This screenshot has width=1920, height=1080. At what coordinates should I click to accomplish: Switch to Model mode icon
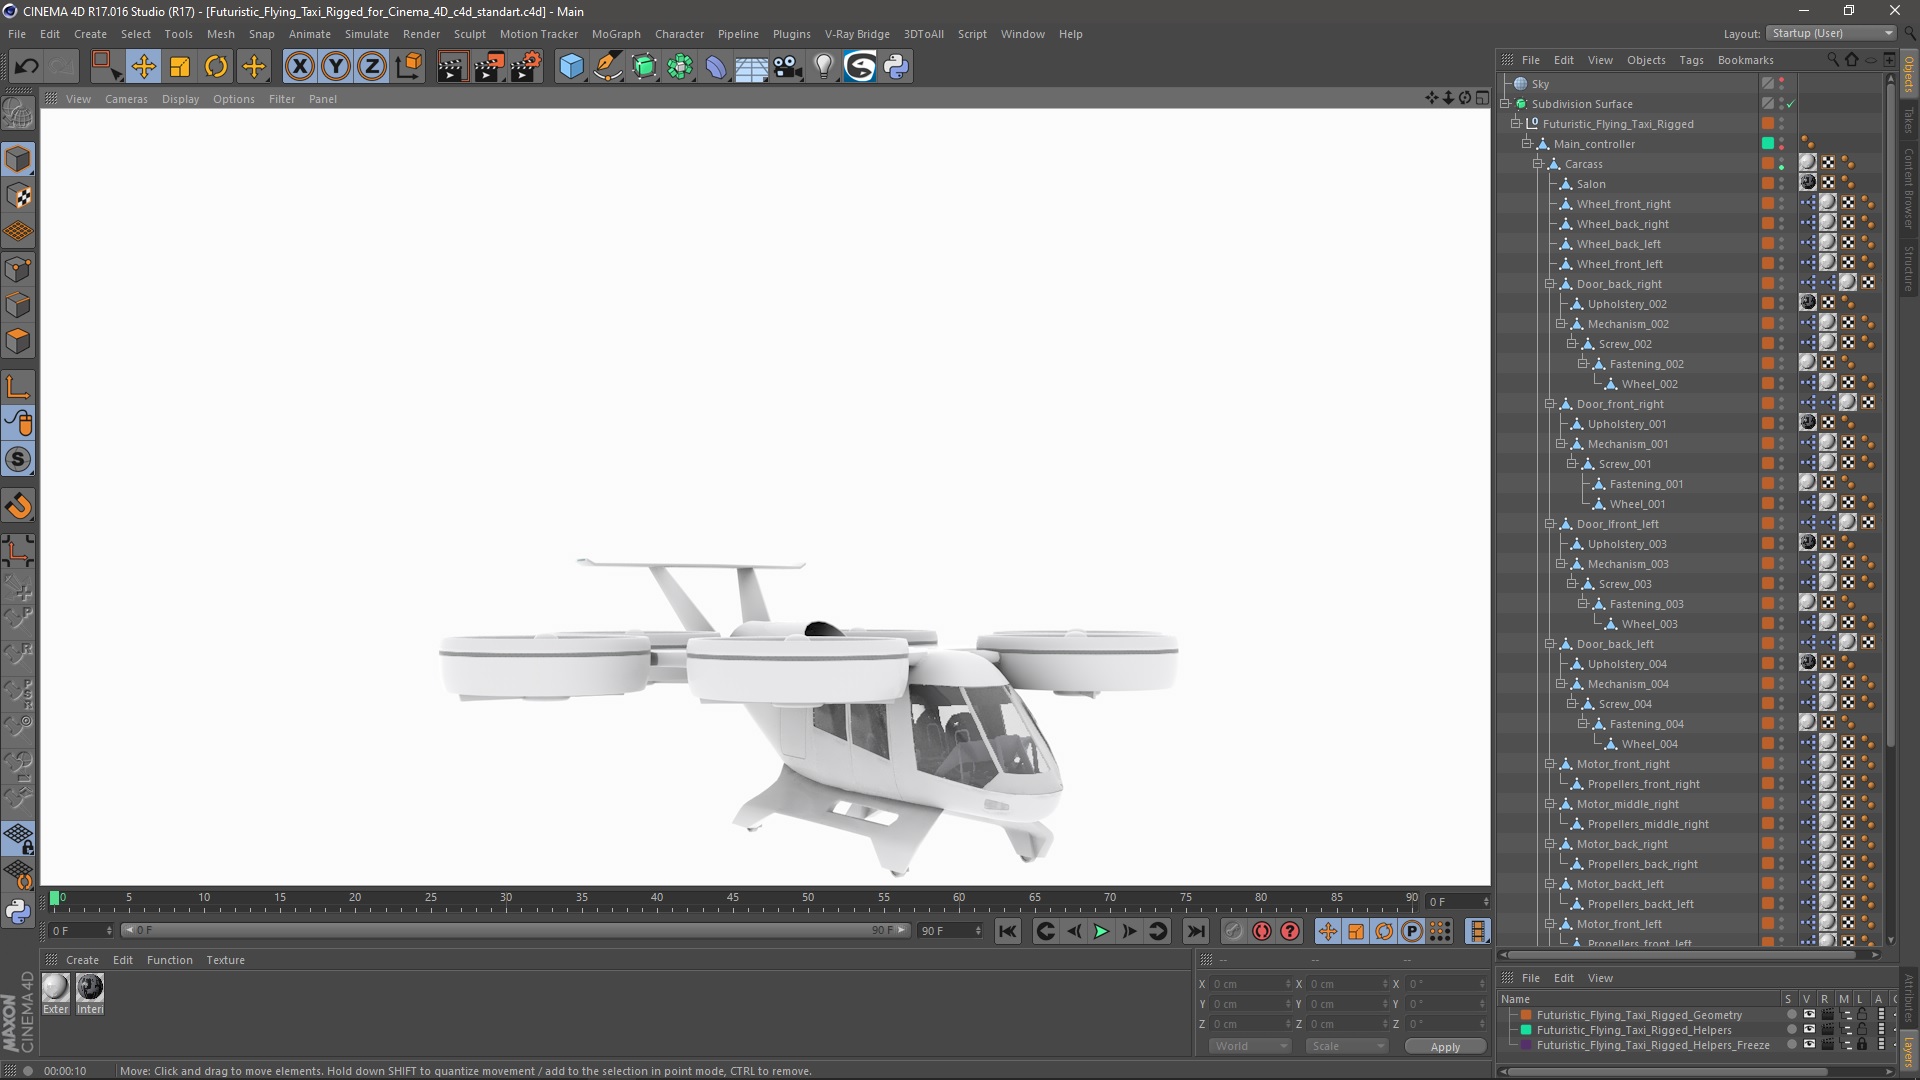(x=18, y=159)
